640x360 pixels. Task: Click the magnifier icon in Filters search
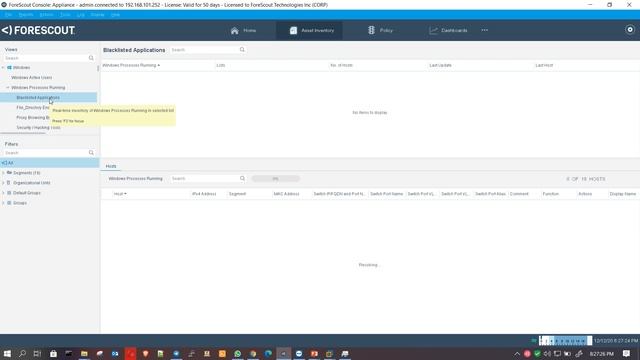pos(91,153)
